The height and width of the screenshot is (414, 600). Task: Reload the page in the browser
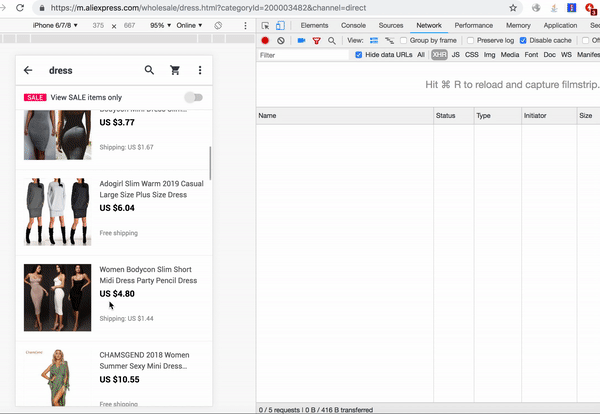[x=20, y=8]
